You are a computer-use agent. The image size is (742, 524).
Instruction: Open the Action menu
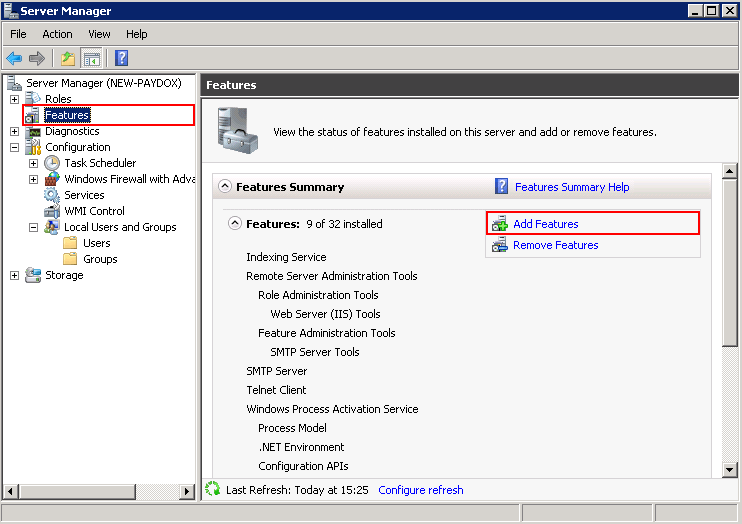point(57,34)
